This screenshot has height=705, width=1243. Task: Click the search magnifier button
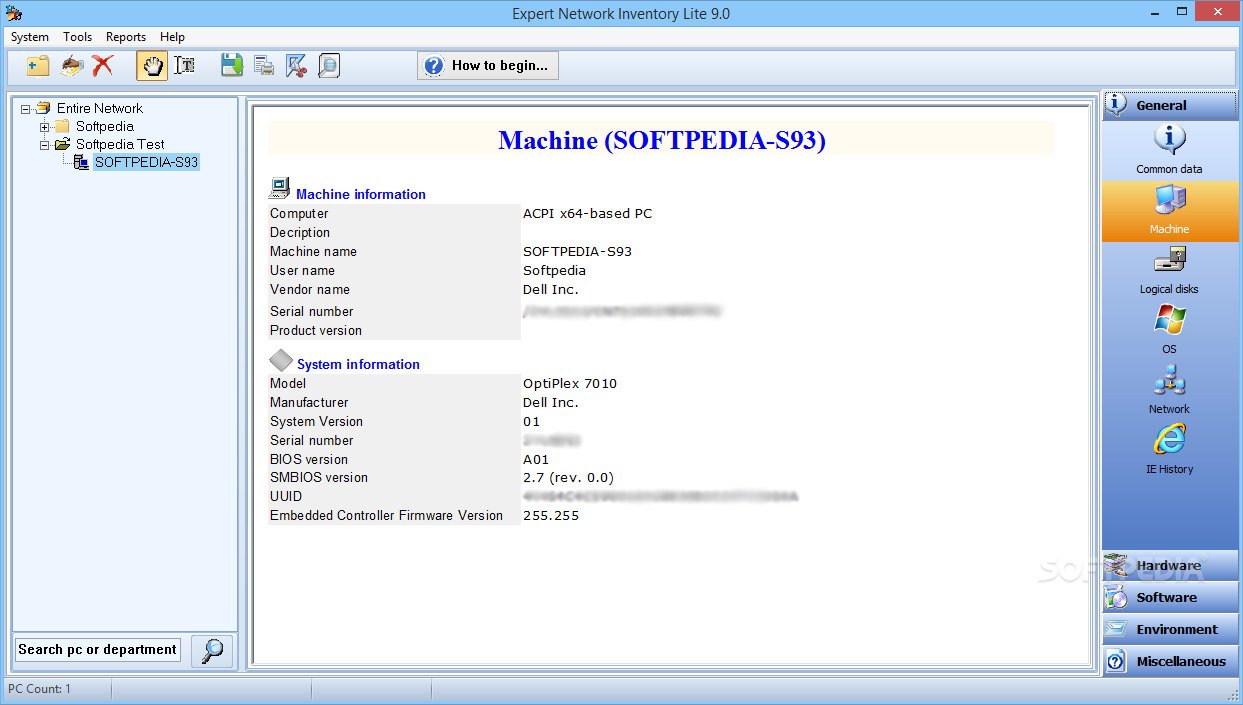coord(212,651)
